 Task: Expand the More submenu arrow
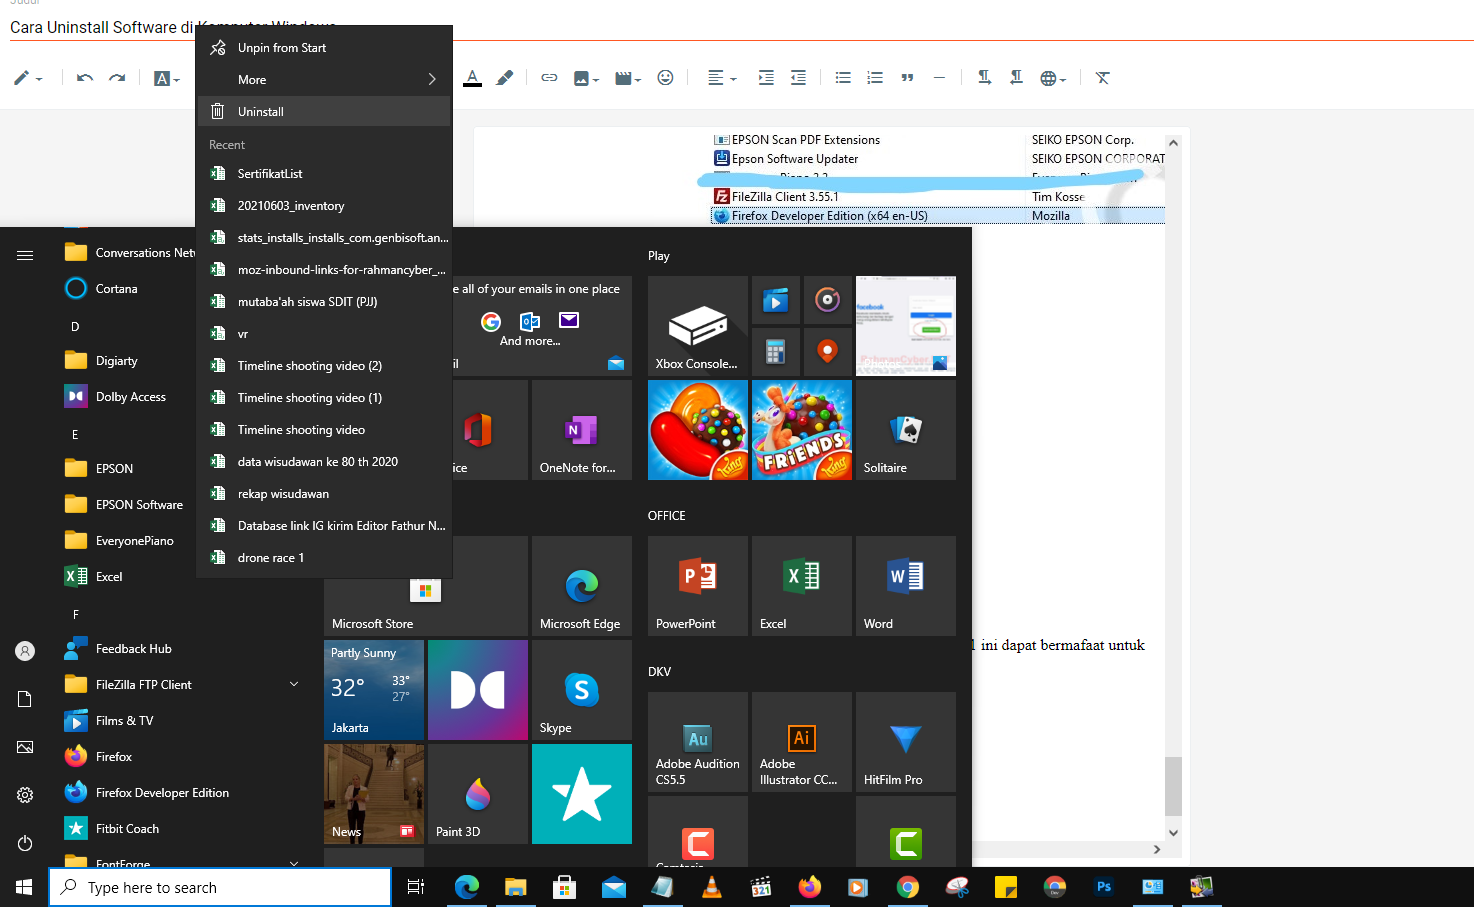coord(432,79)
